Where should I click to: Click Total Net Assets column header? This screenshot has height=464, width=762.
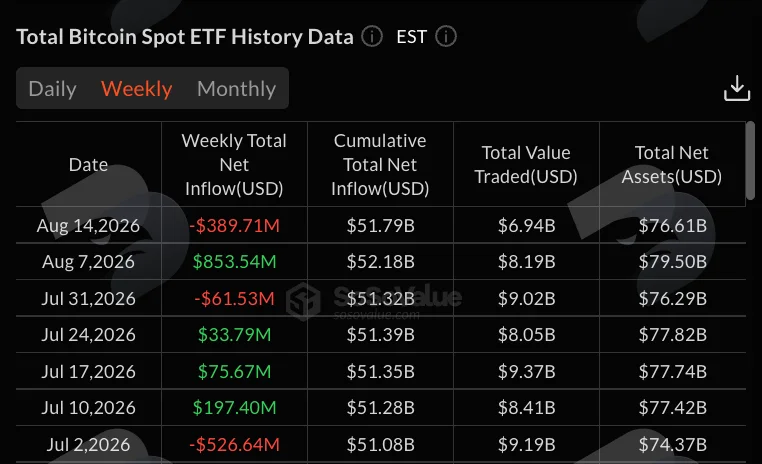(672, 165)
